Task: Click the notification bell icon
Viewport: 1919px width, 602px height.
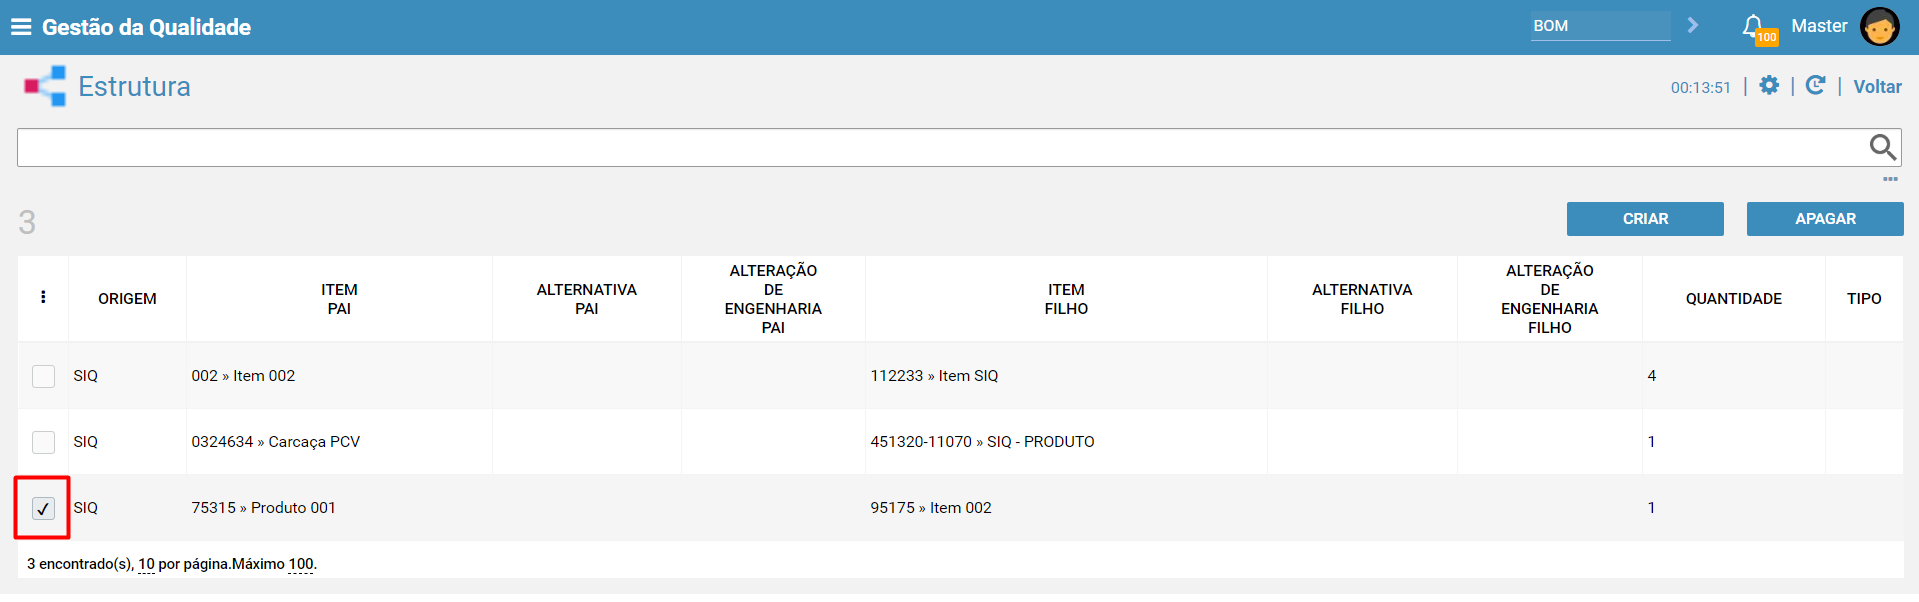Action: click(1753, 27)
